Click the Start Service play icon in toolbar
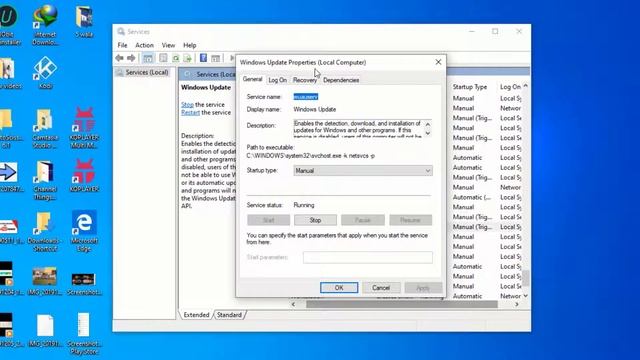The width and height of the screenshot is (640, 360). [232, 58]
